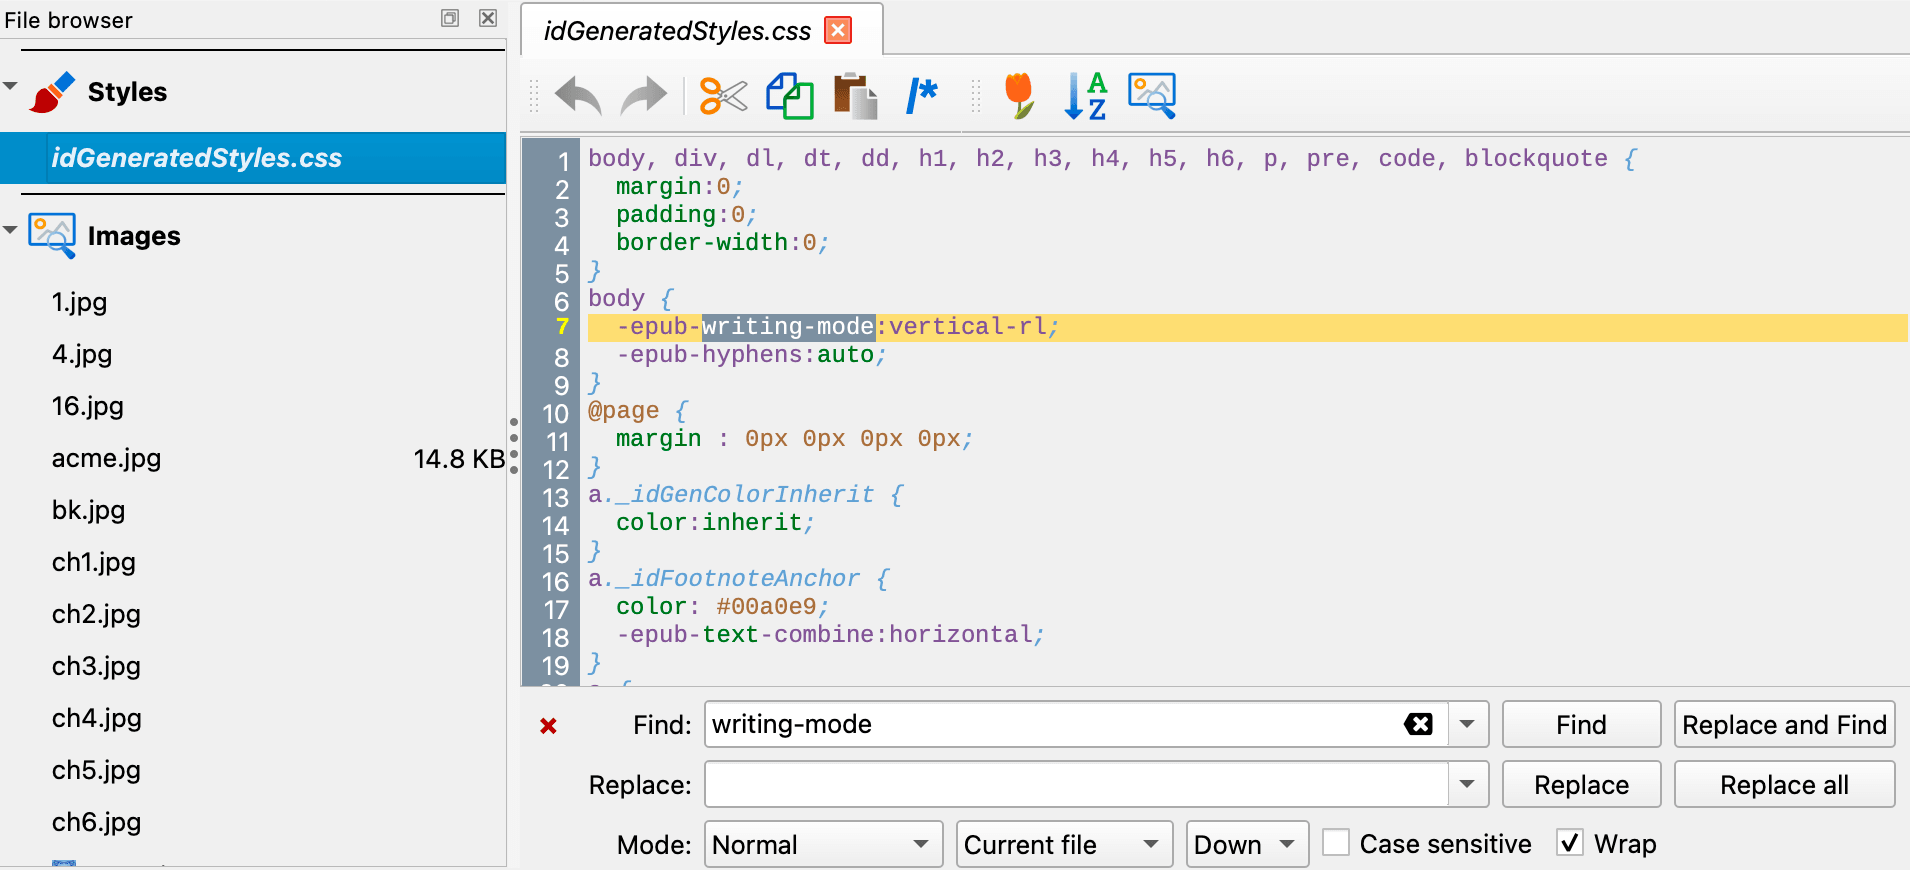
Task: Select ch4.jpg in the Images list
Action: tap(96, 718)
